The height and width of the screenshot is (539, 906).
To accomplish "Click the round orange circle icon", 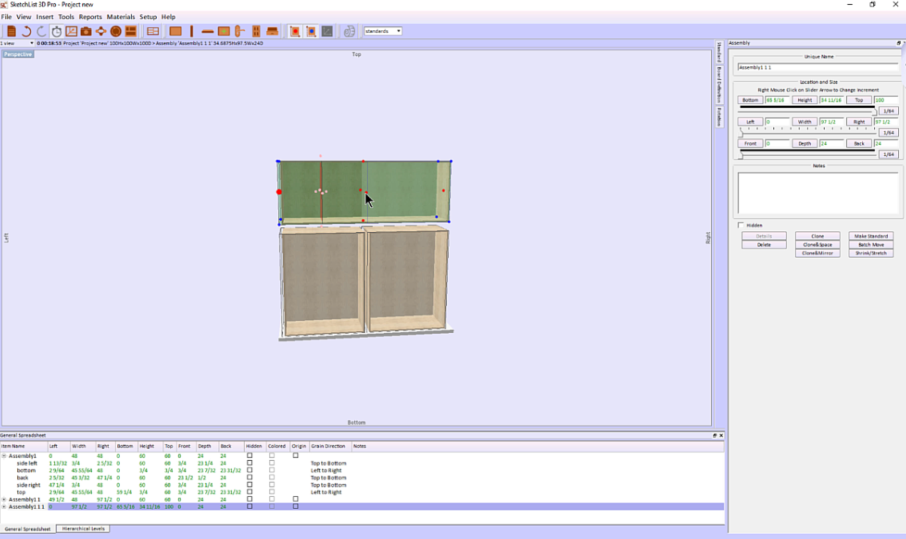I will [x=116, y=31].
